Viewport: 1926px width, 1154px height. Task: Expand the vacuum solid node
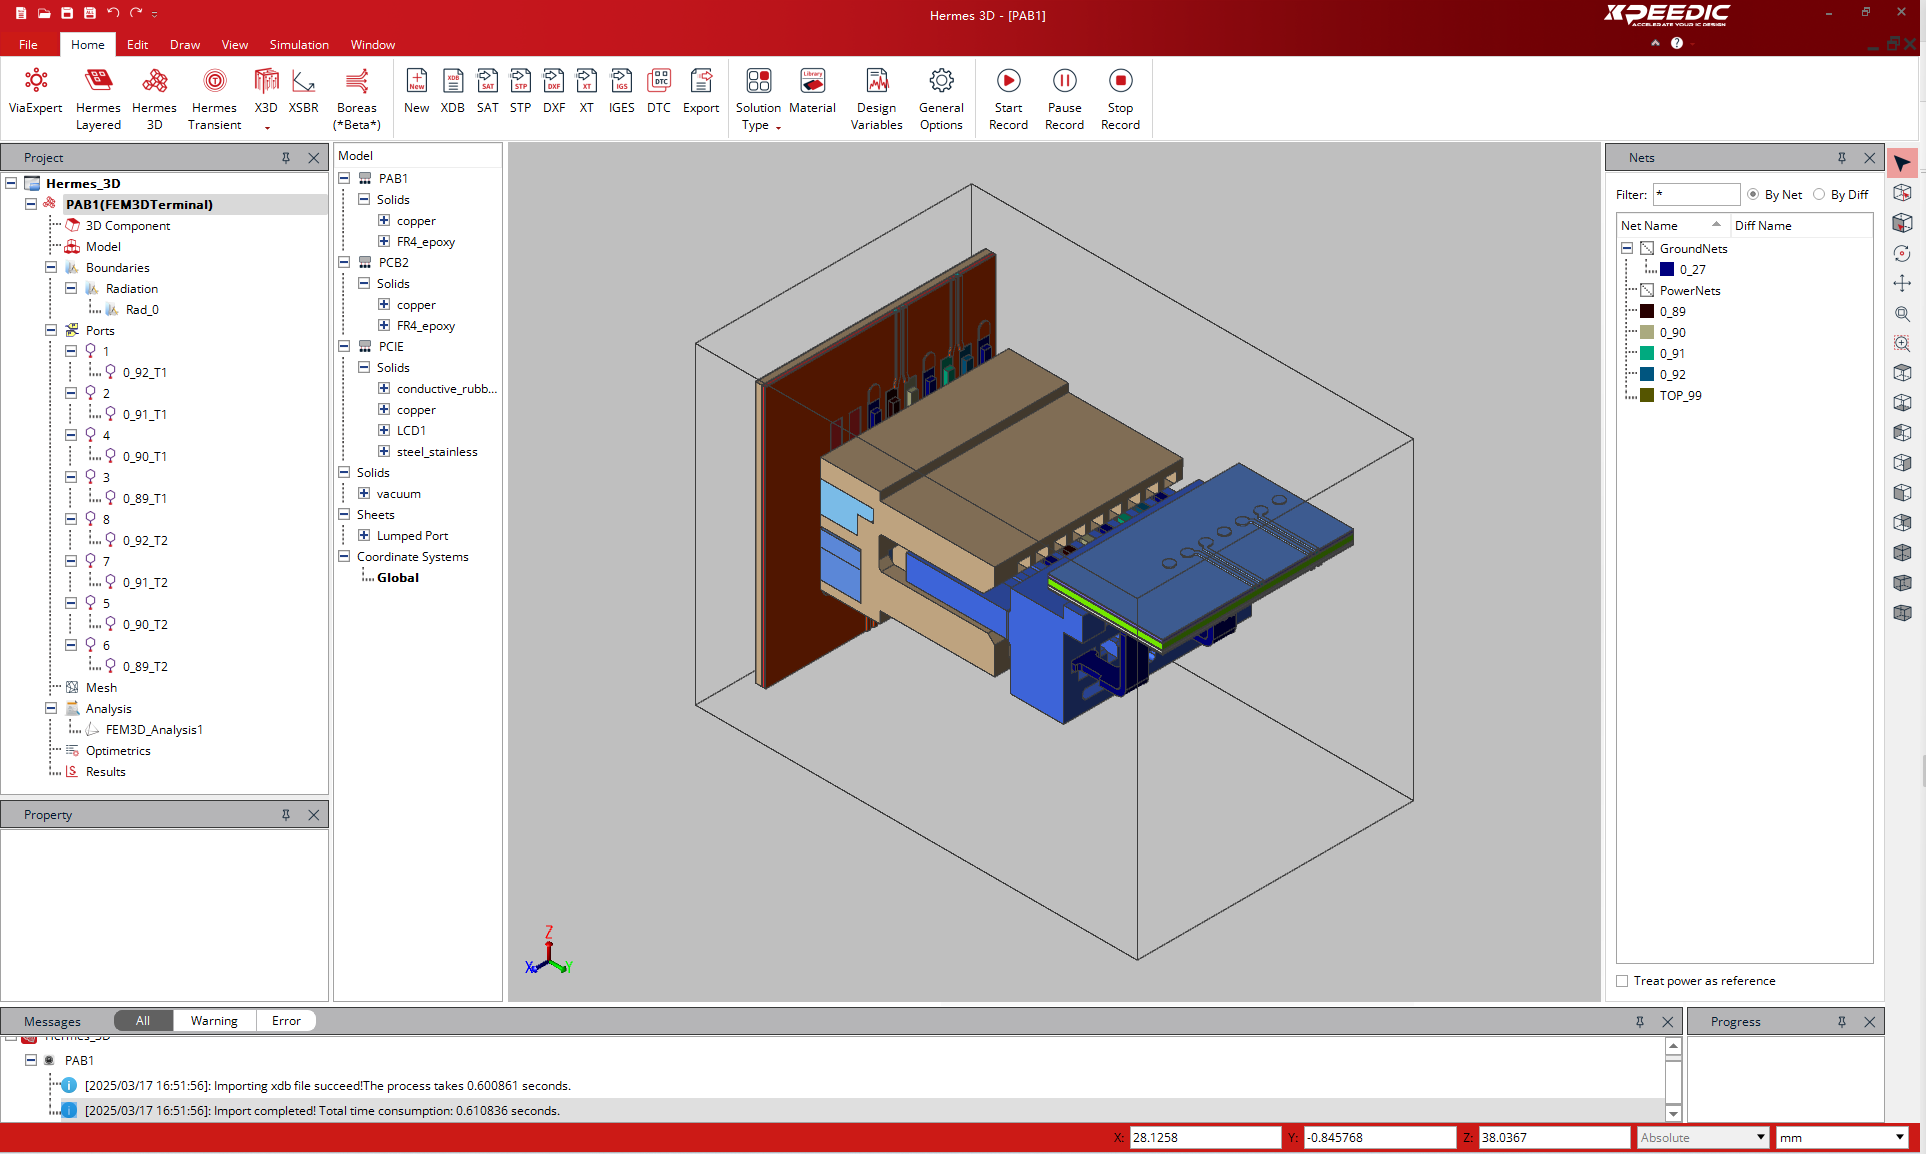click(364, 493)
